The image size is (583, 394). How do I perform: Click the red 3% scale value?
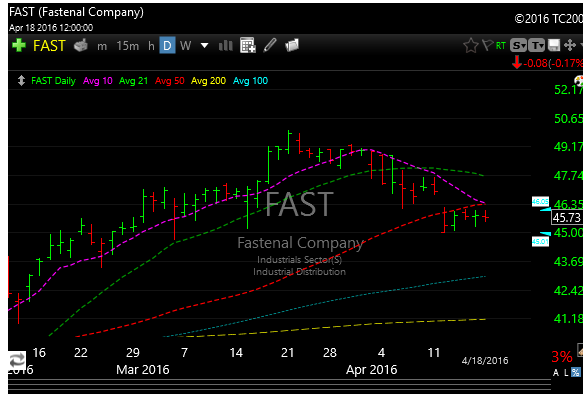coord(562,357)
